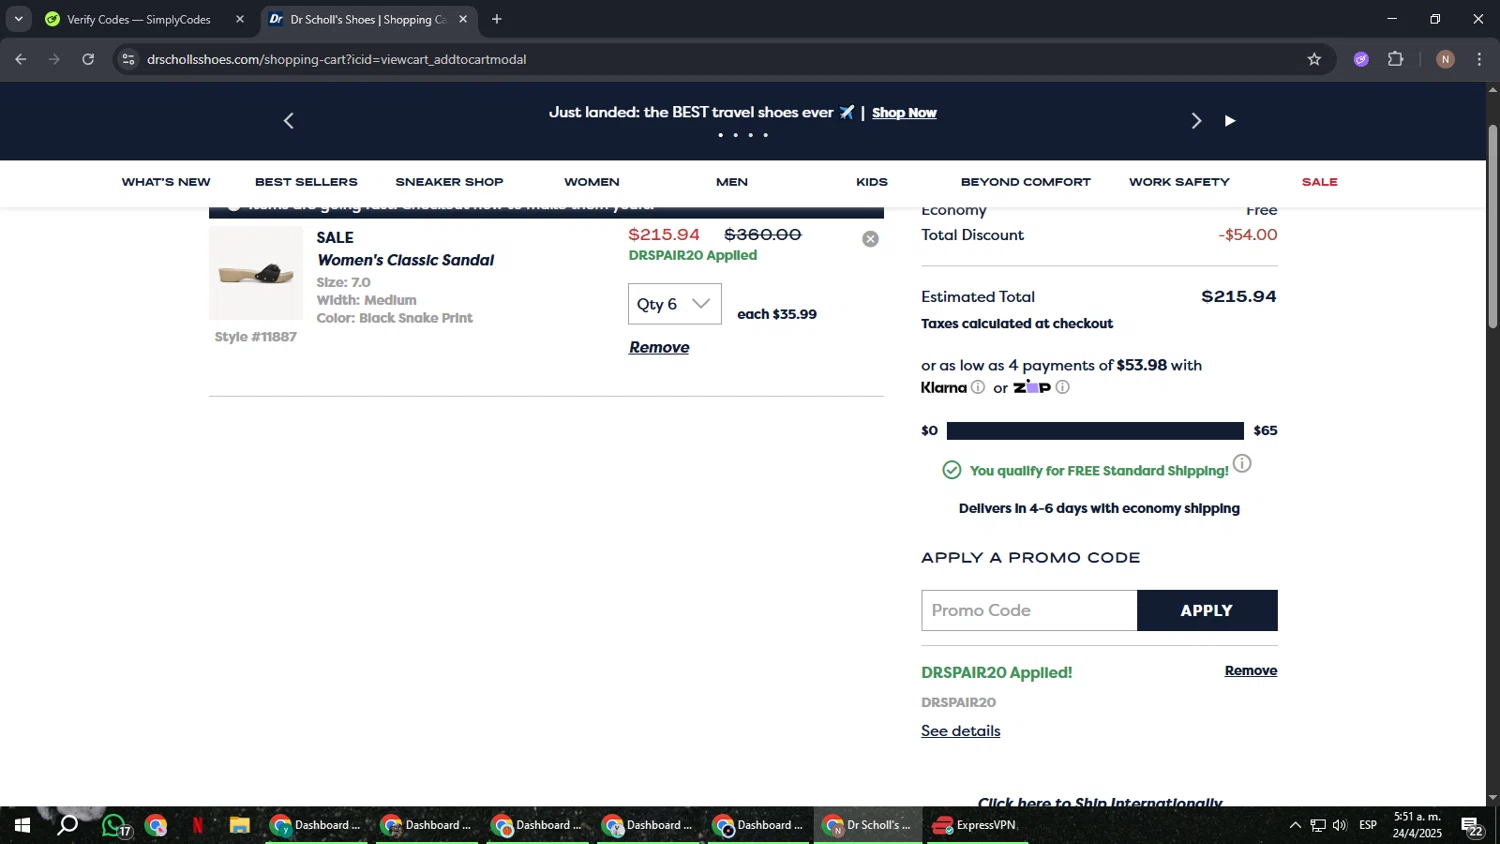Select first banner carousel dot
Viewport: 1500px width, 844px height.
pos(720,135)
